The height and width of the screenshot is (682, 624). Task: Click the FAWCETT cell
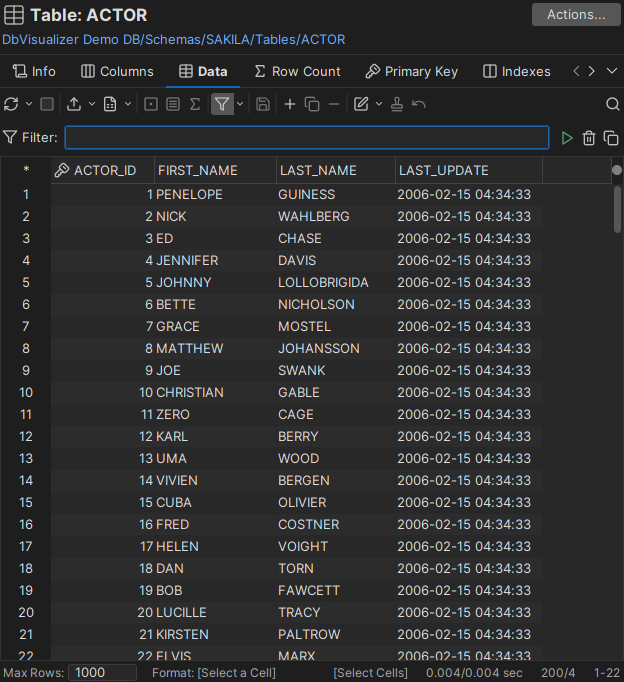point(336,590)
